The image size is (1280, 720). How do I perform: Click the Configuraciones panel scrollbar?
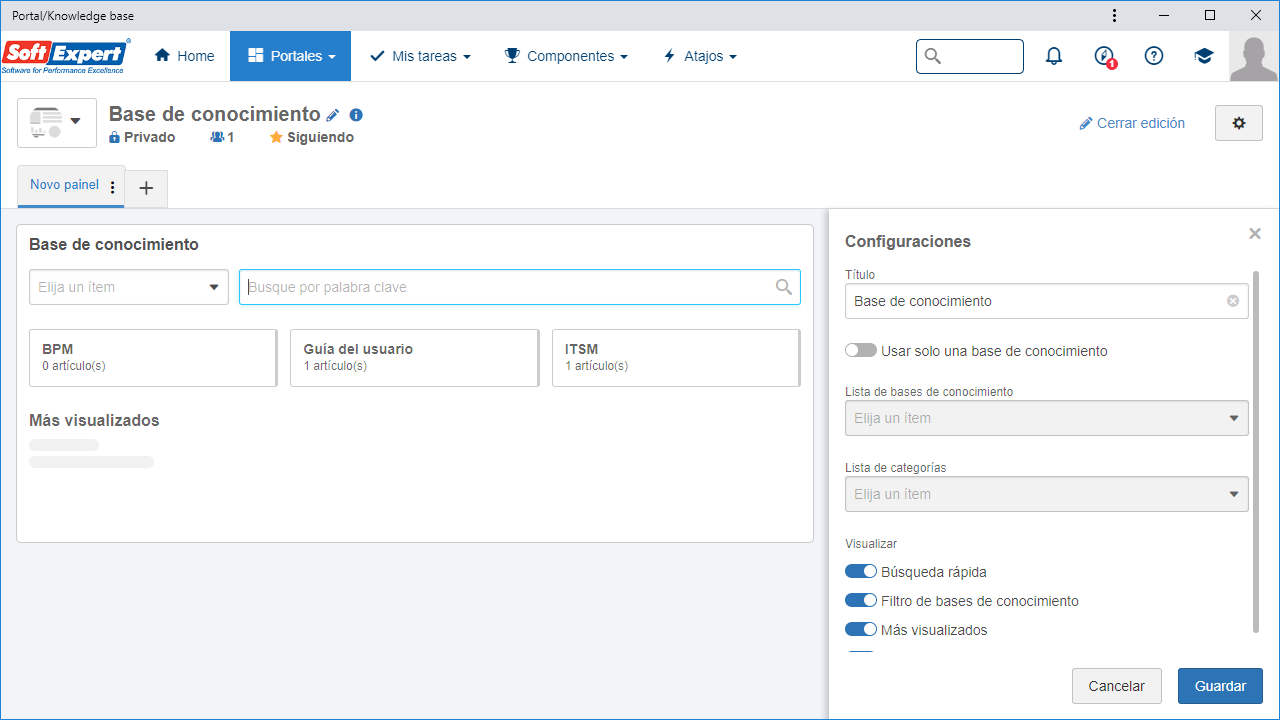click(x=1256, y=451)
